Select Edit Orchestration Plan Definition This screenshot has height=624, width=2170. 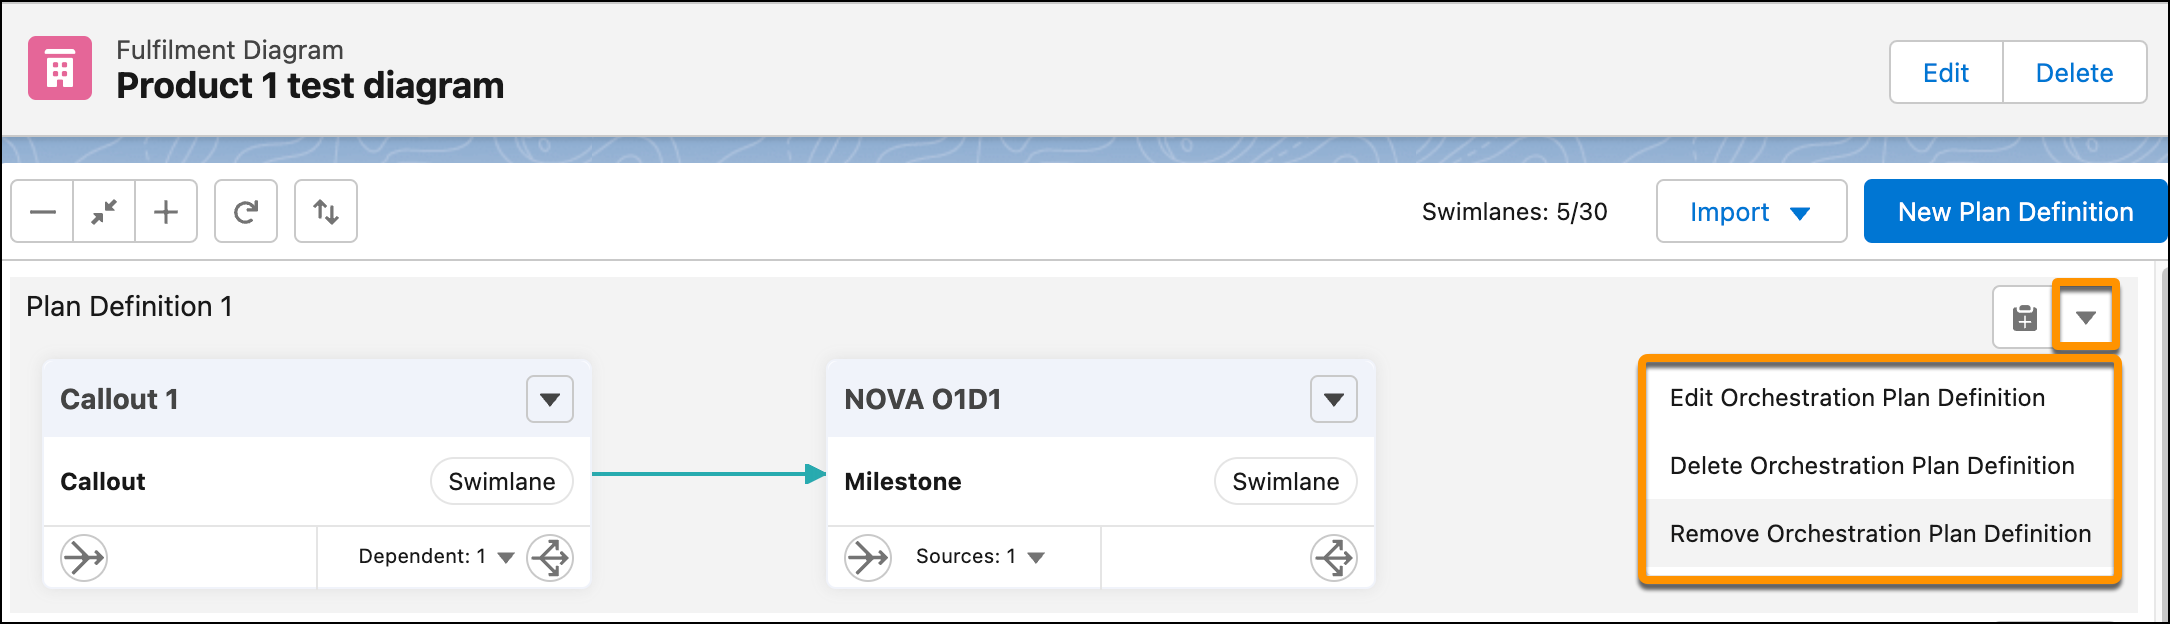point(1857,398)
